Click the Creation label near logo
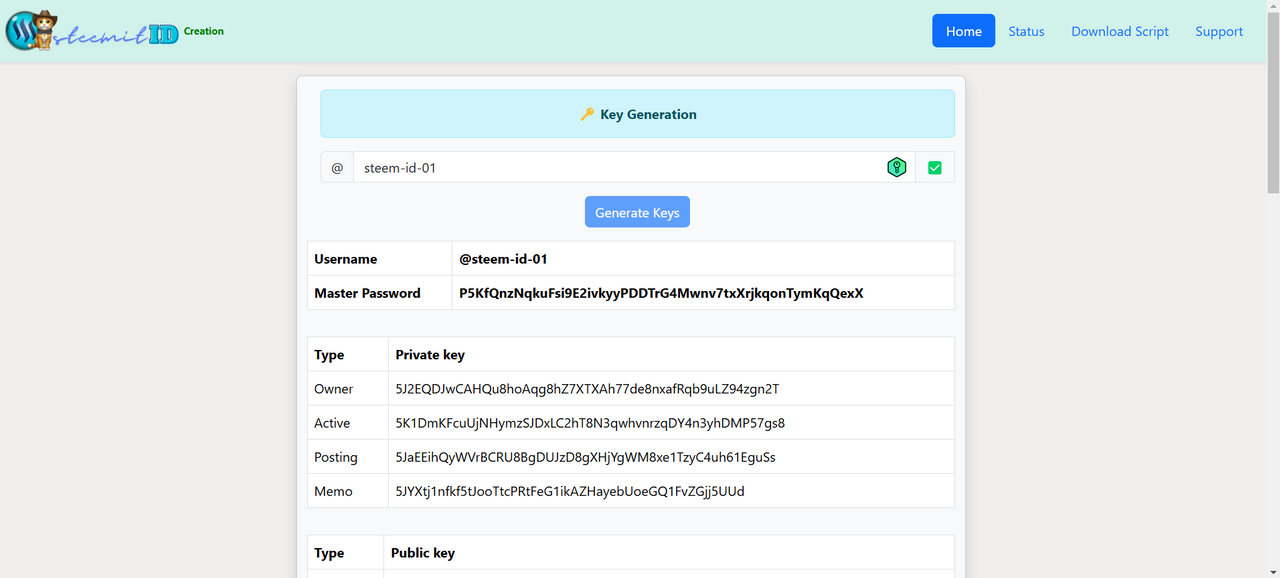This screenshot has width=1280, height=578. [204, 31]
